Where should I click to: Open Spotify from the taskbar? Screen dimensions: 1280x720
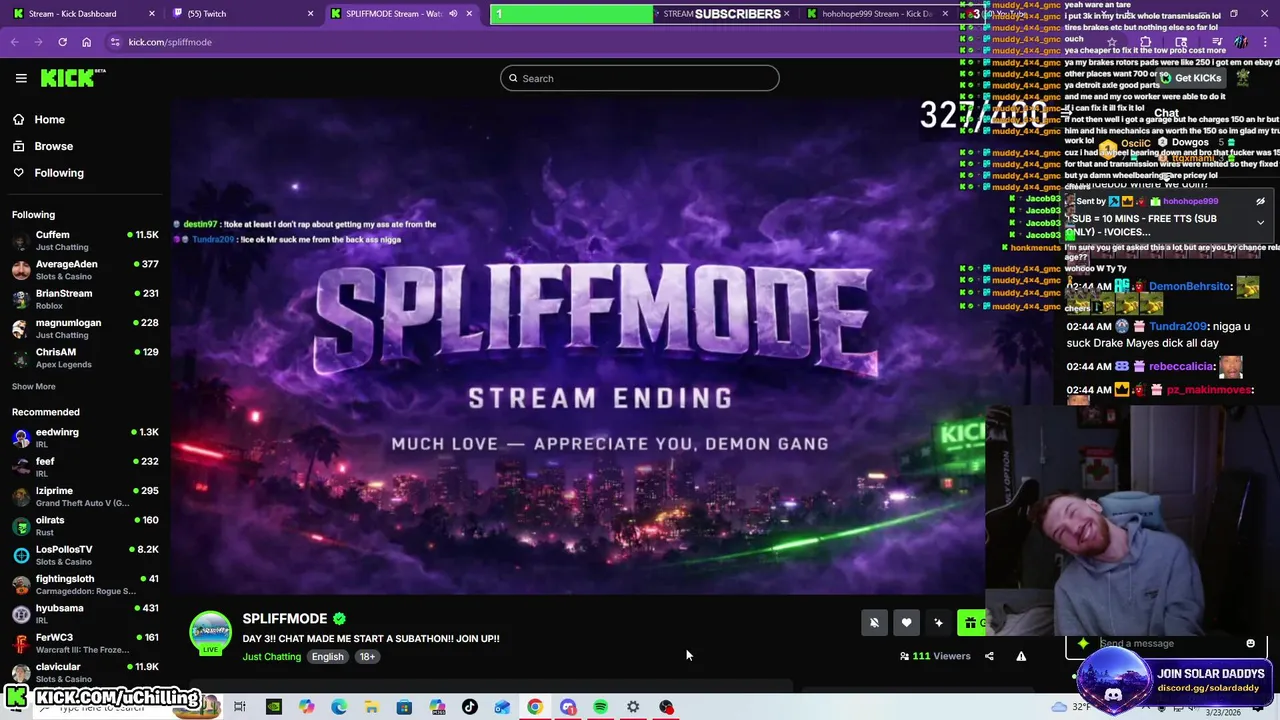tap(600, 707)
